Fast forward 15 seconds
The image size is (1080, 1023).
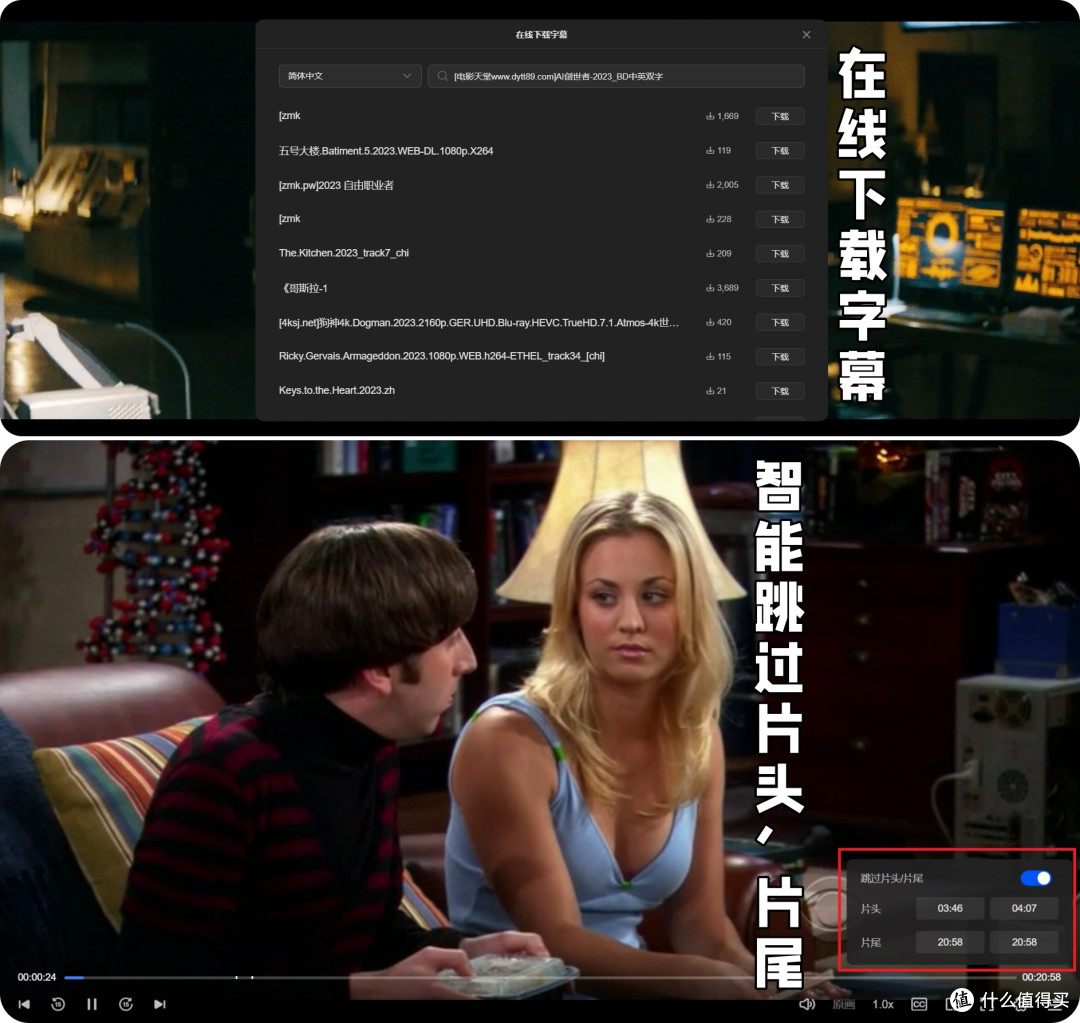click(x=125, y=1004)
